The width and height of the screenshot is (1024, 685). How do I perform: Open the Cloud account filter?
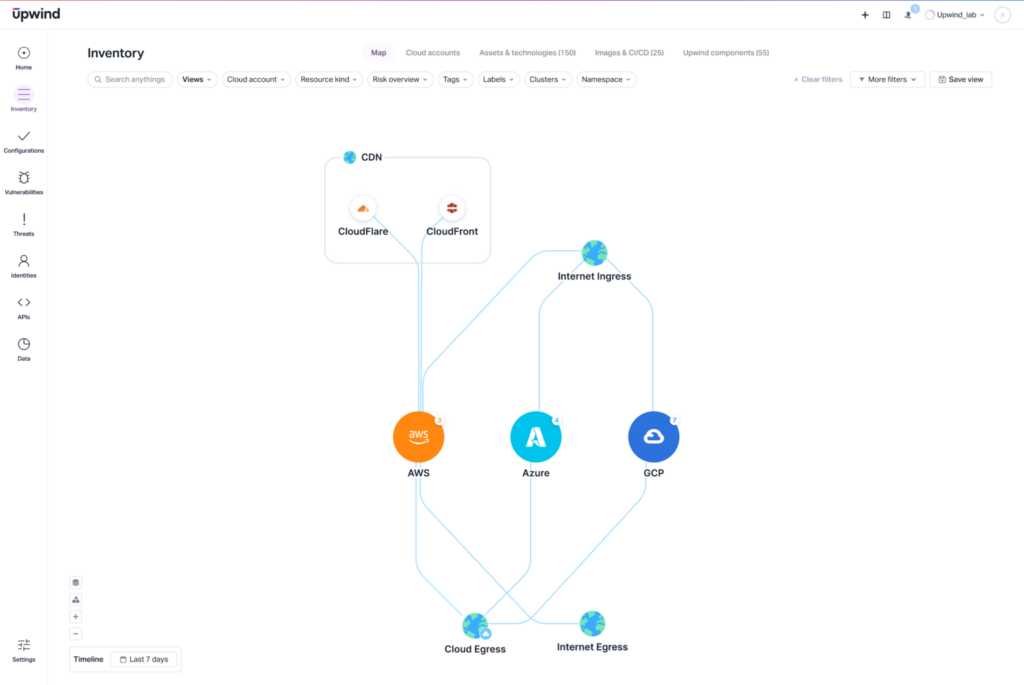[256, 80]
